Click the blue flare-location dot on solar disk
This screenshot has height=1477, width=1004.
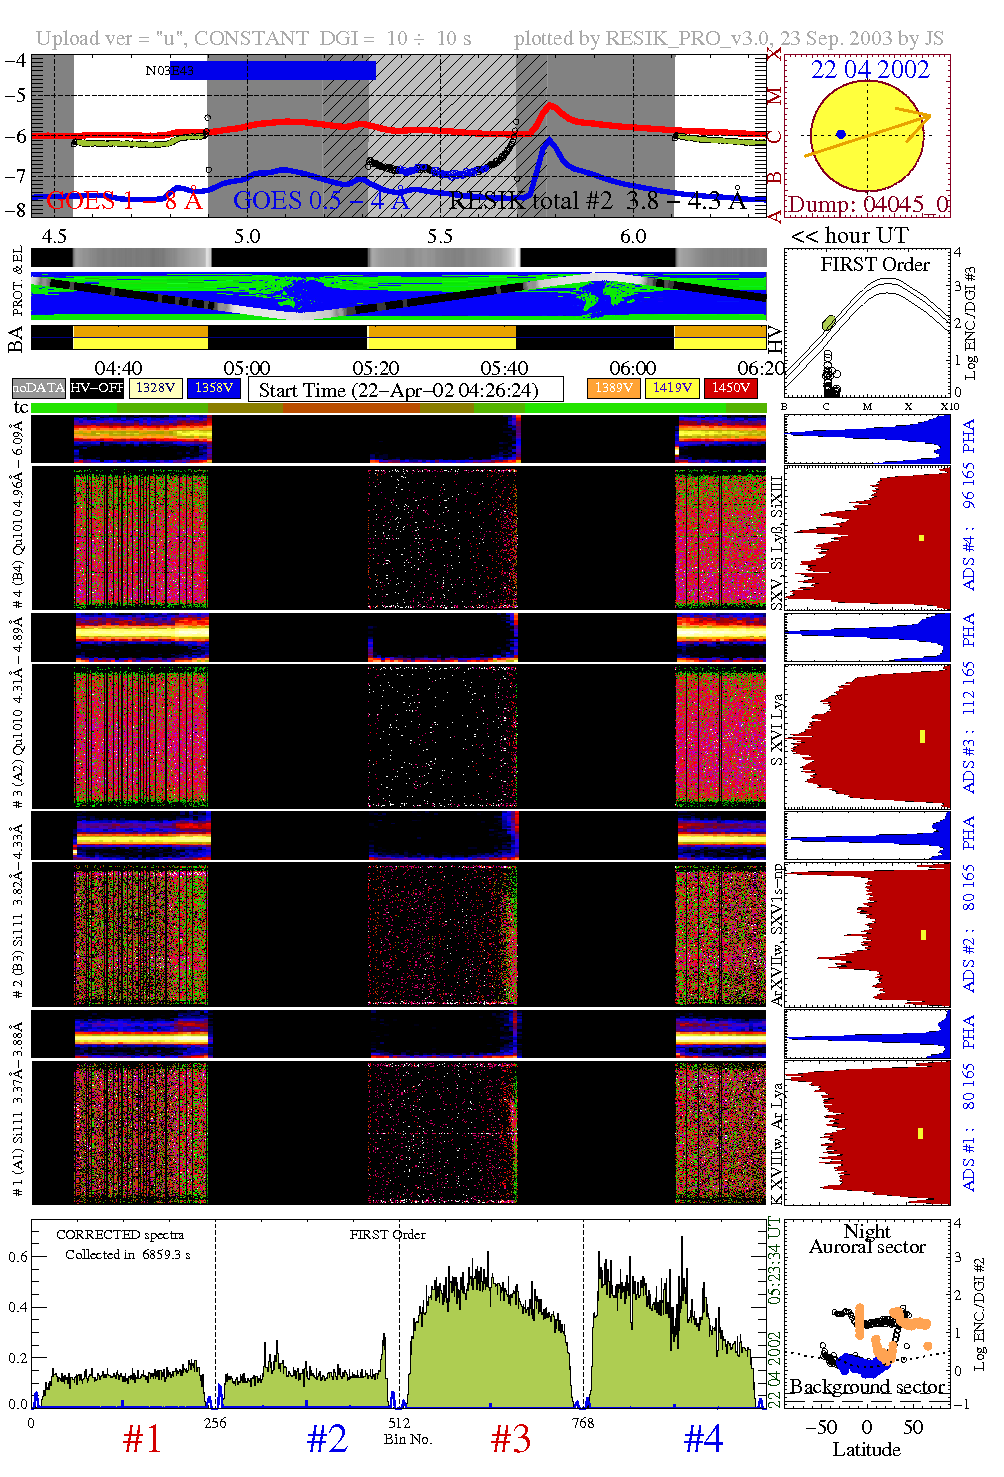point(841,134)
